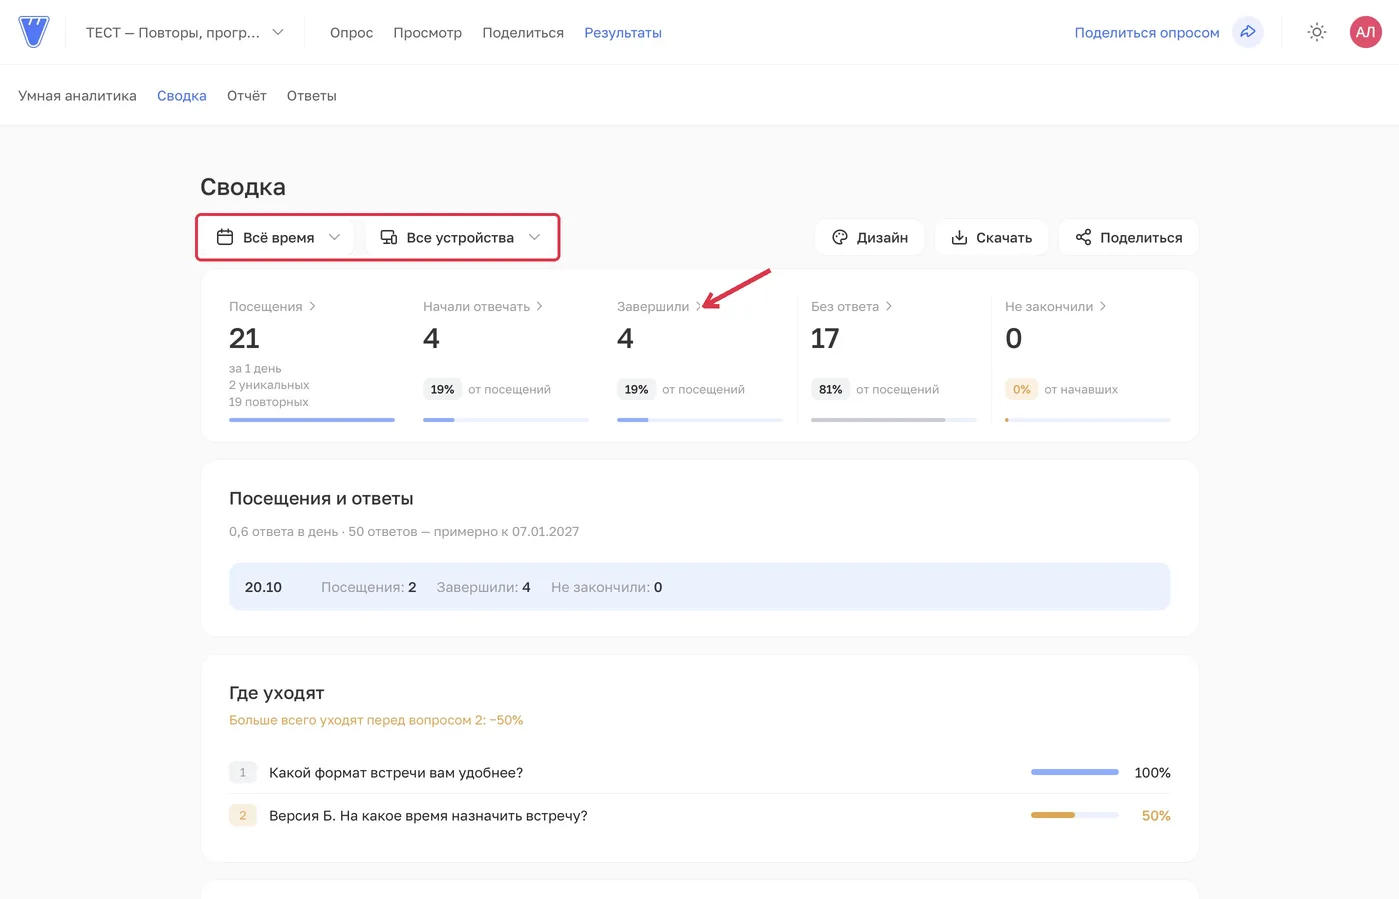Click the Поделиться опросом link
The image size is (1399, 899).
(1147, 33)
